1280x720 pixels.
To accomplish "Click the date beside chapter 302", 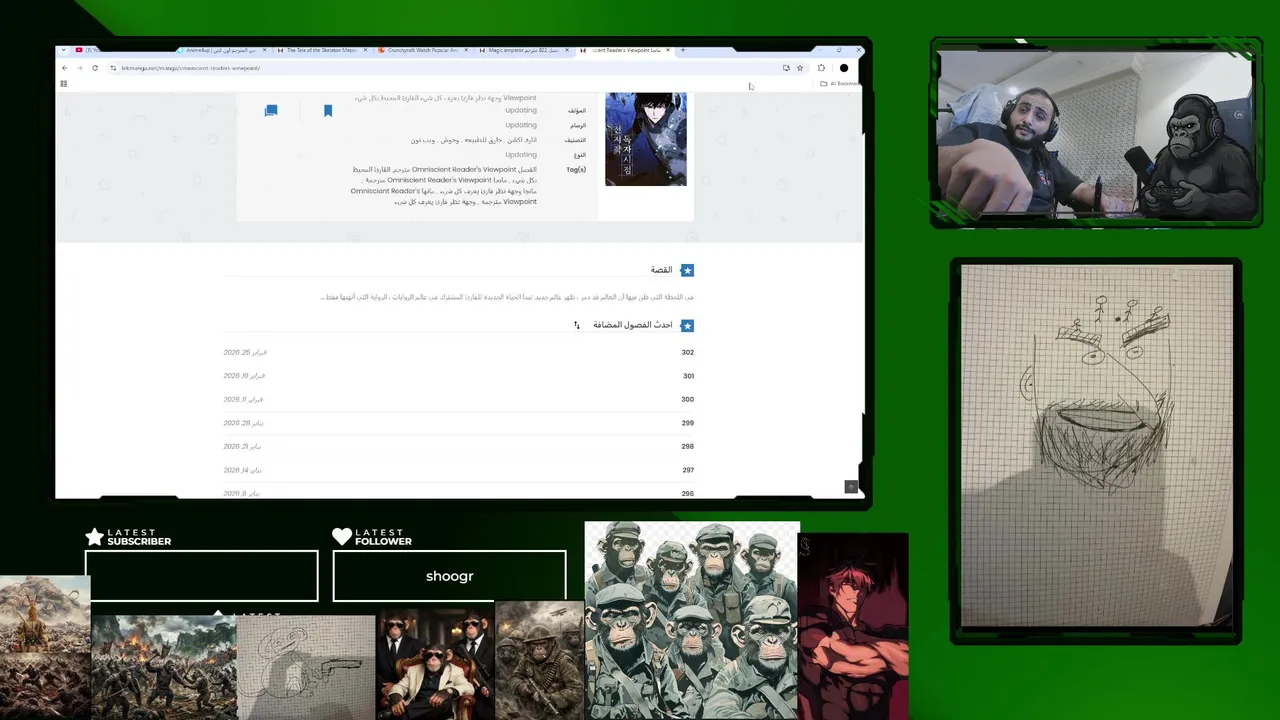I will click(245, 352).
